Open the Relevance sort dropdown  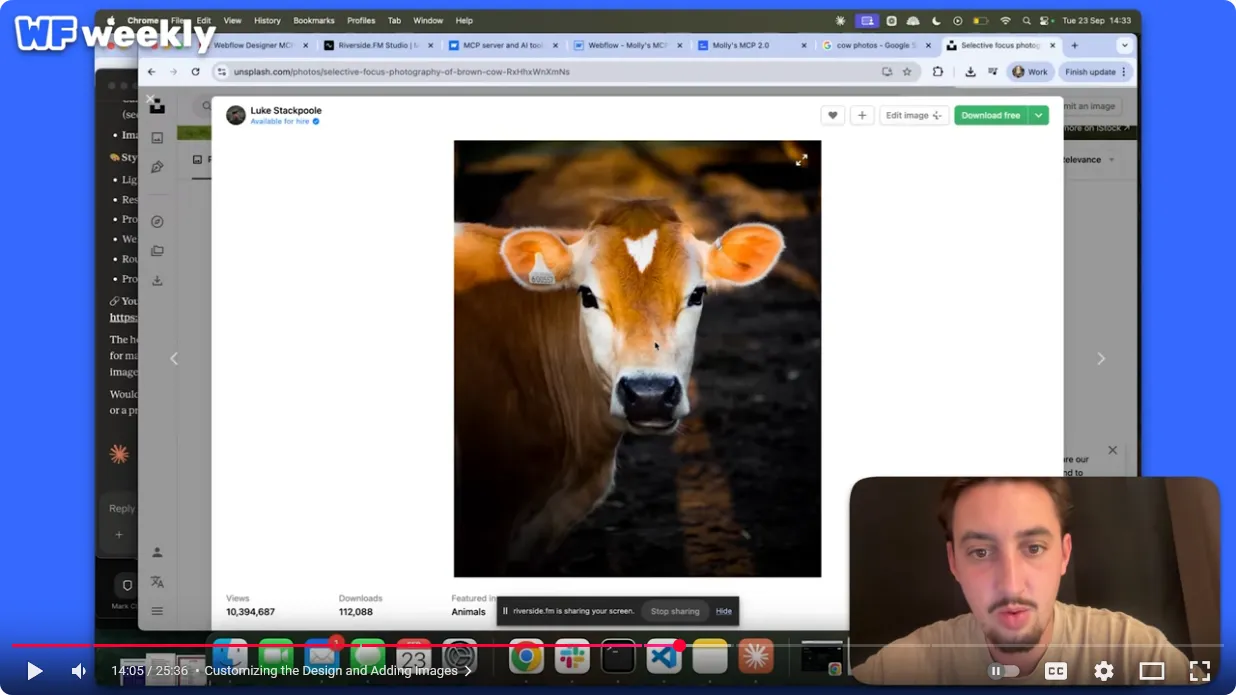1087,160
